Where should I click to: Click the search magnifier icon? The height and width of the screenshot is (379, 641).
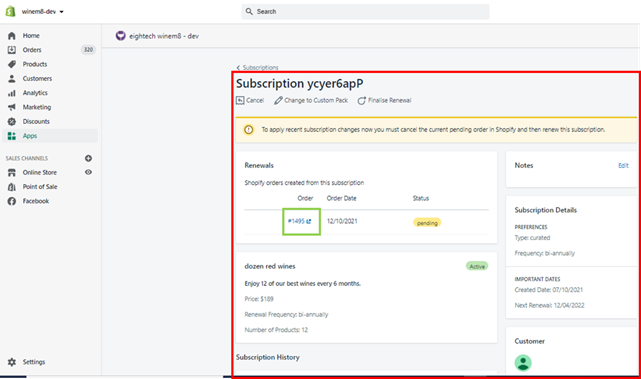point(249,12)
